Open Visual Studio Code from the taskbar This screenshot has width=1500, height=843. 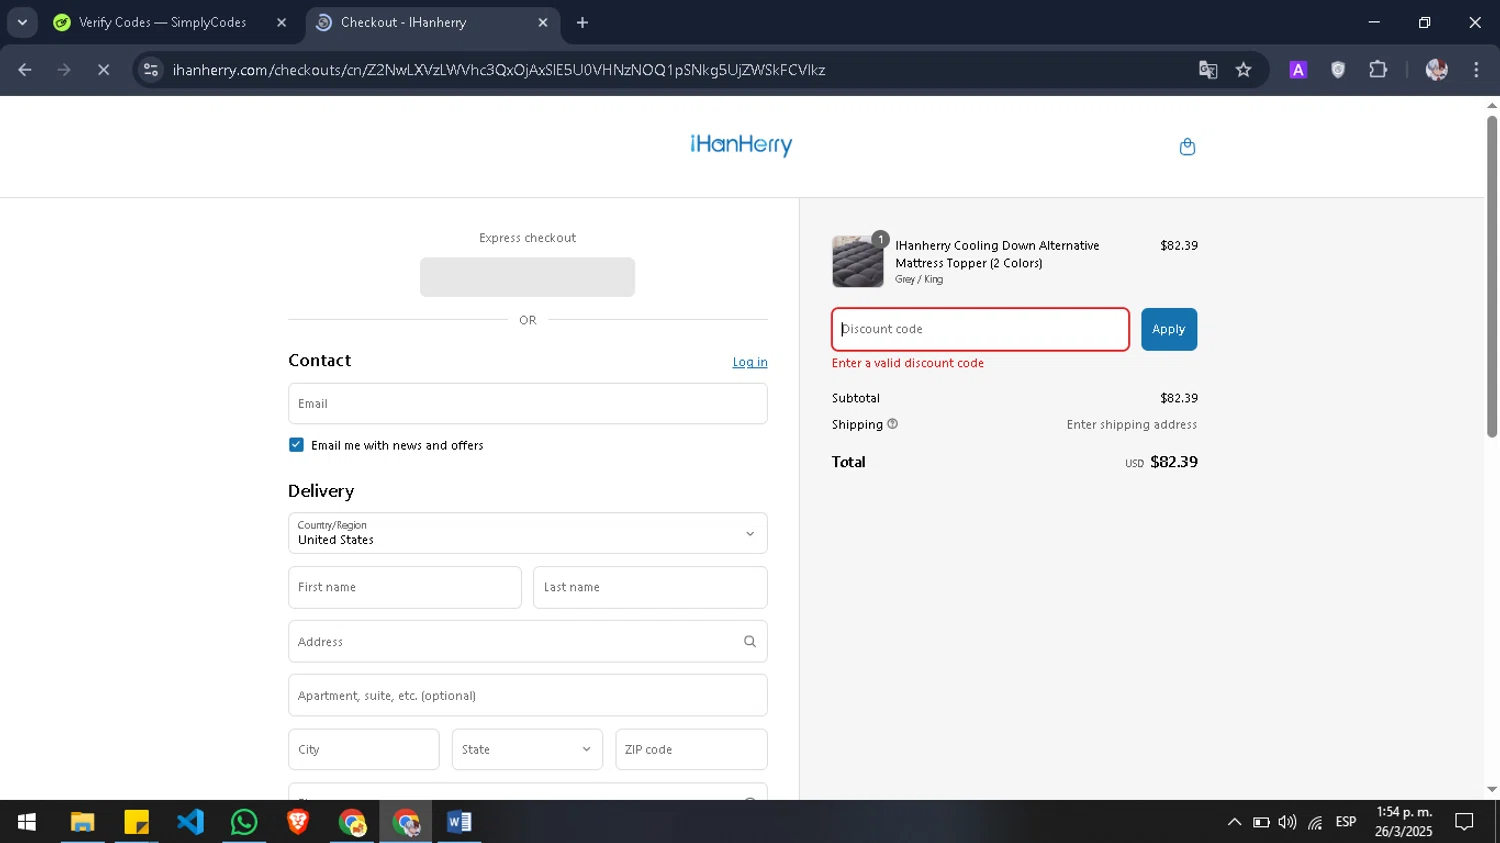tap(190, 822)
